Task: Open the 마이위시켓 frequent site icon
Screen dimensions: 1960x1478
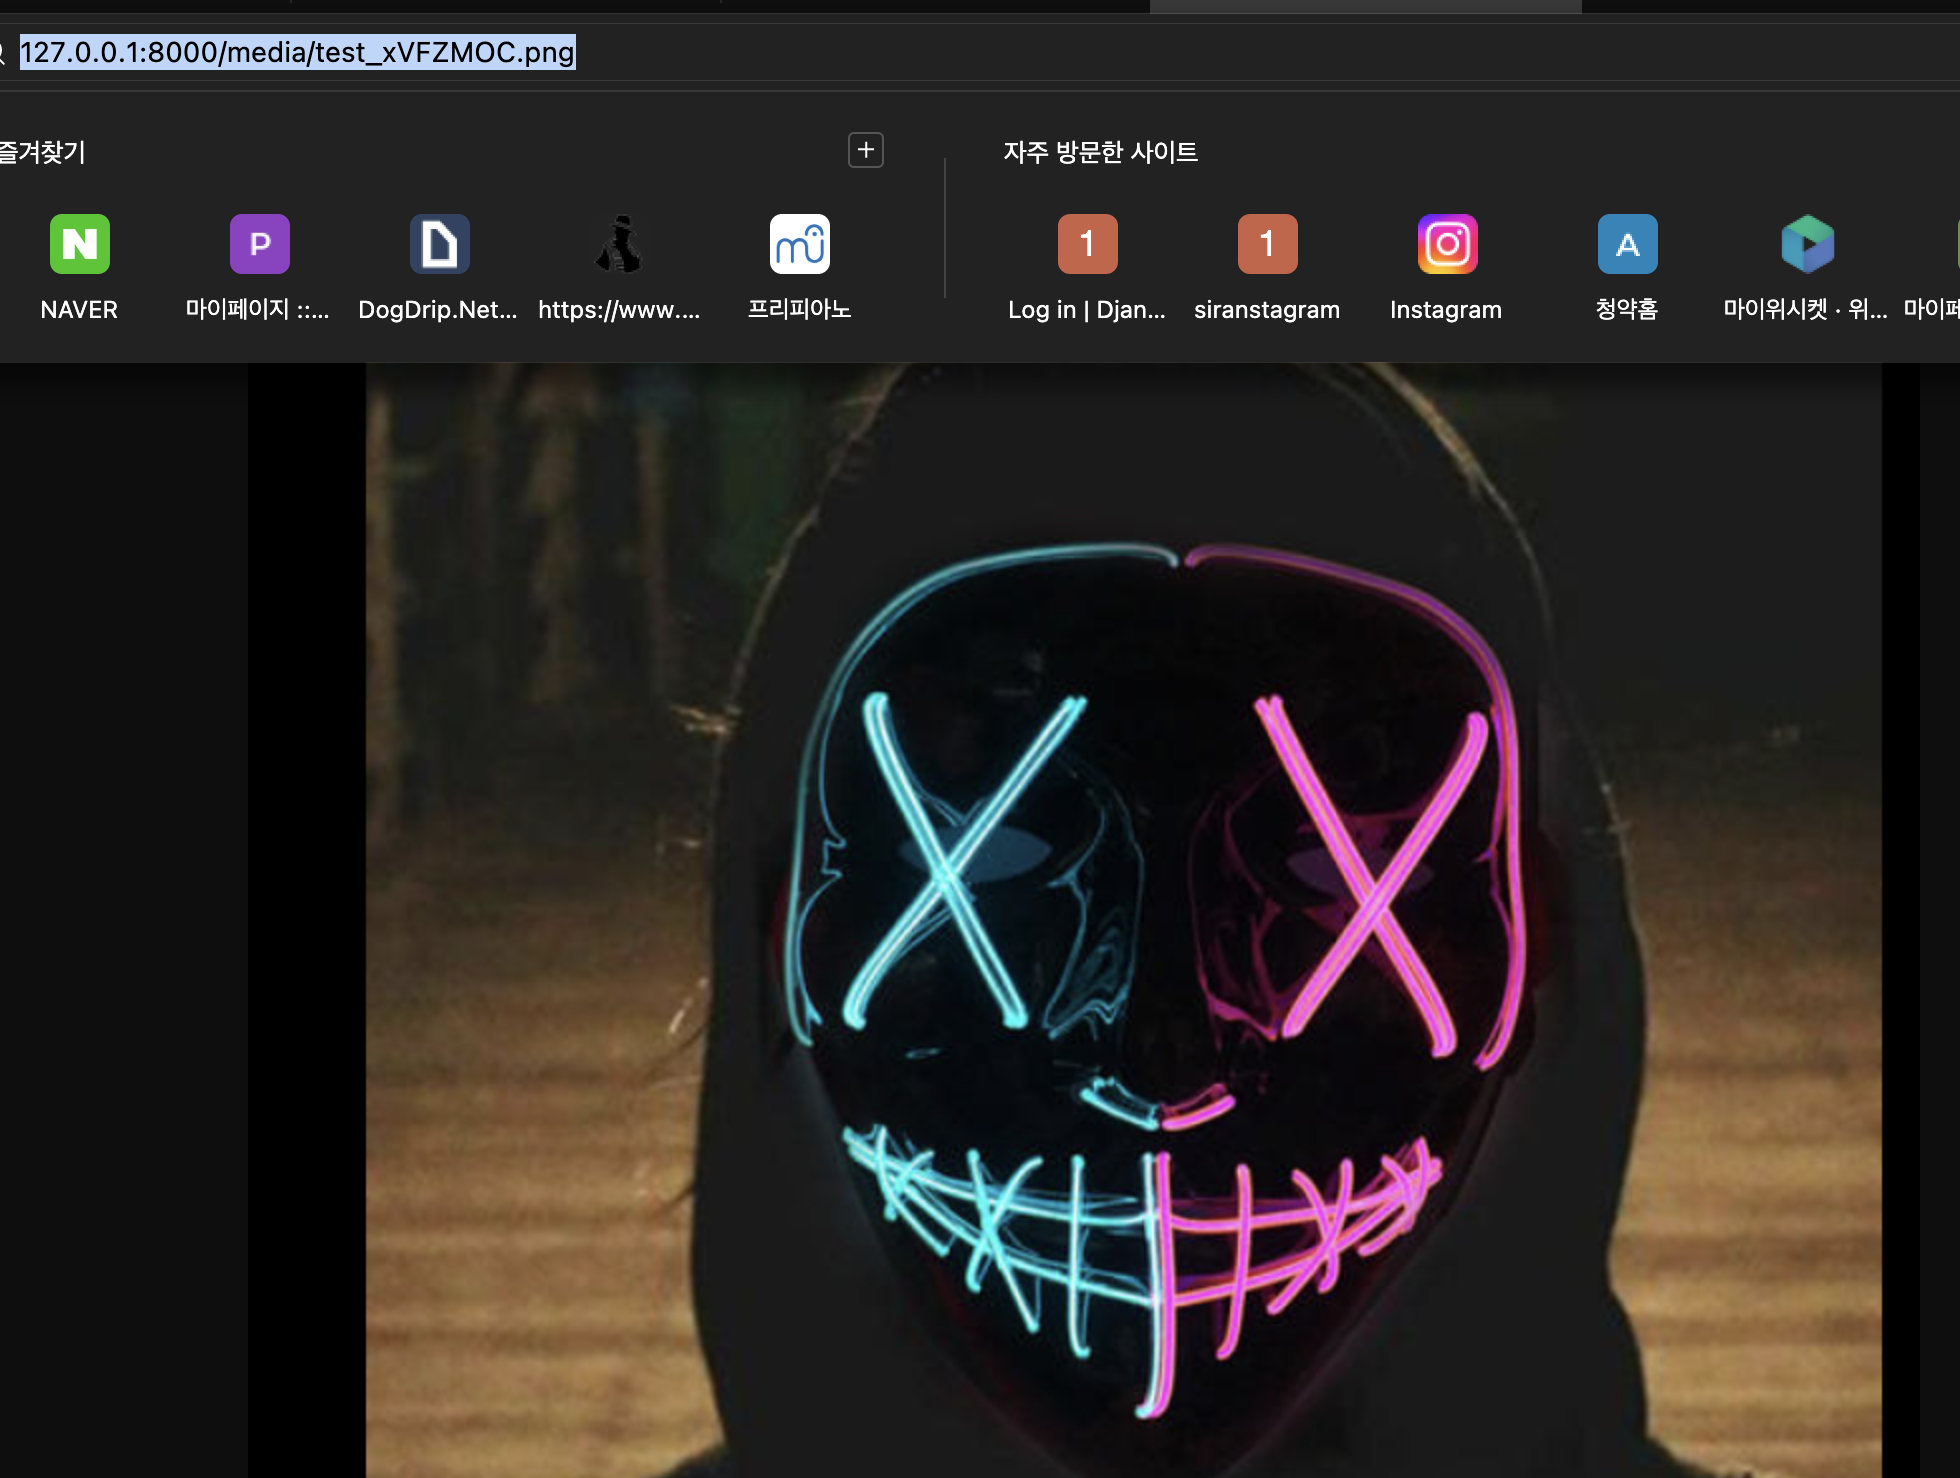Action: tap(1807, 244)
